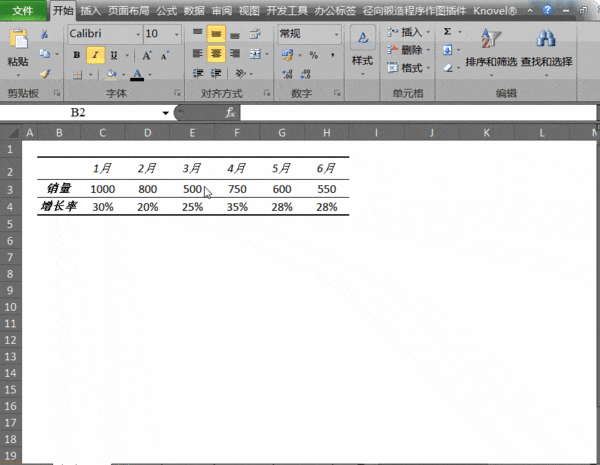Click the Wrap Text icon
Viewport: 600px width, 465px height.
[255, 34]
